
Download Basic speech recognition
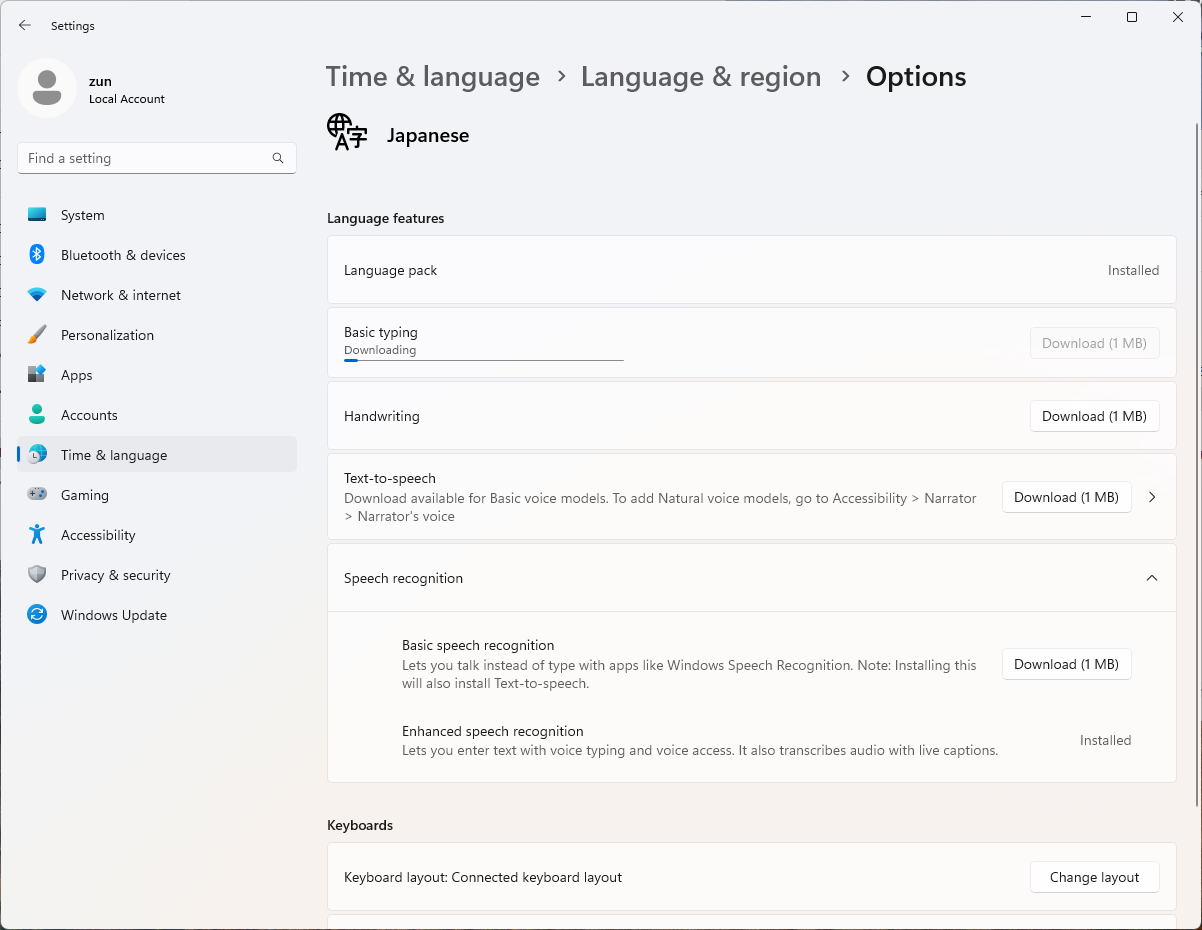(x=1066, y=664)
